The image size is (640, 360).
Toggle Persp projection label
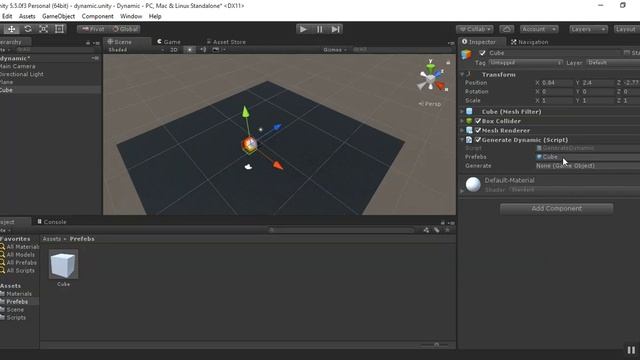[x=430, y=104]
